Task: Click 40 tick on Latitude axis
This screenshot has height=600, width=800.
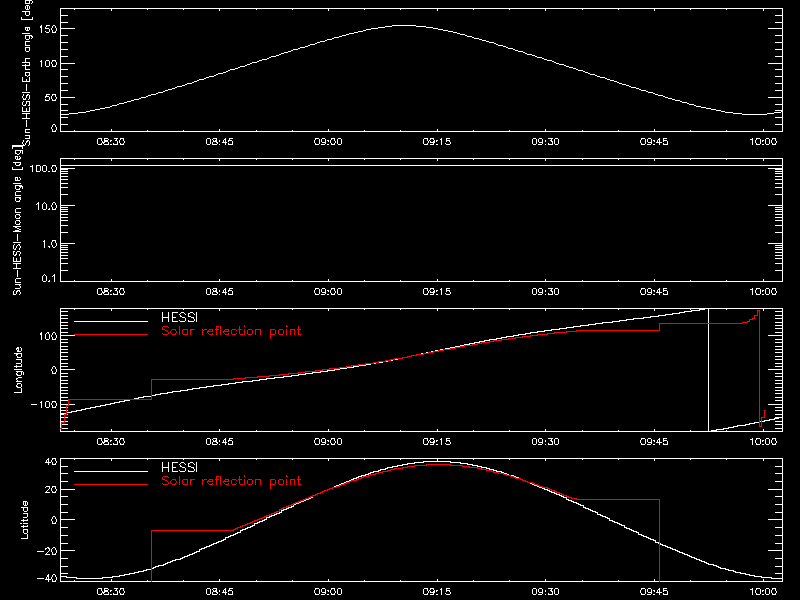Action: [x=51, y=462]
